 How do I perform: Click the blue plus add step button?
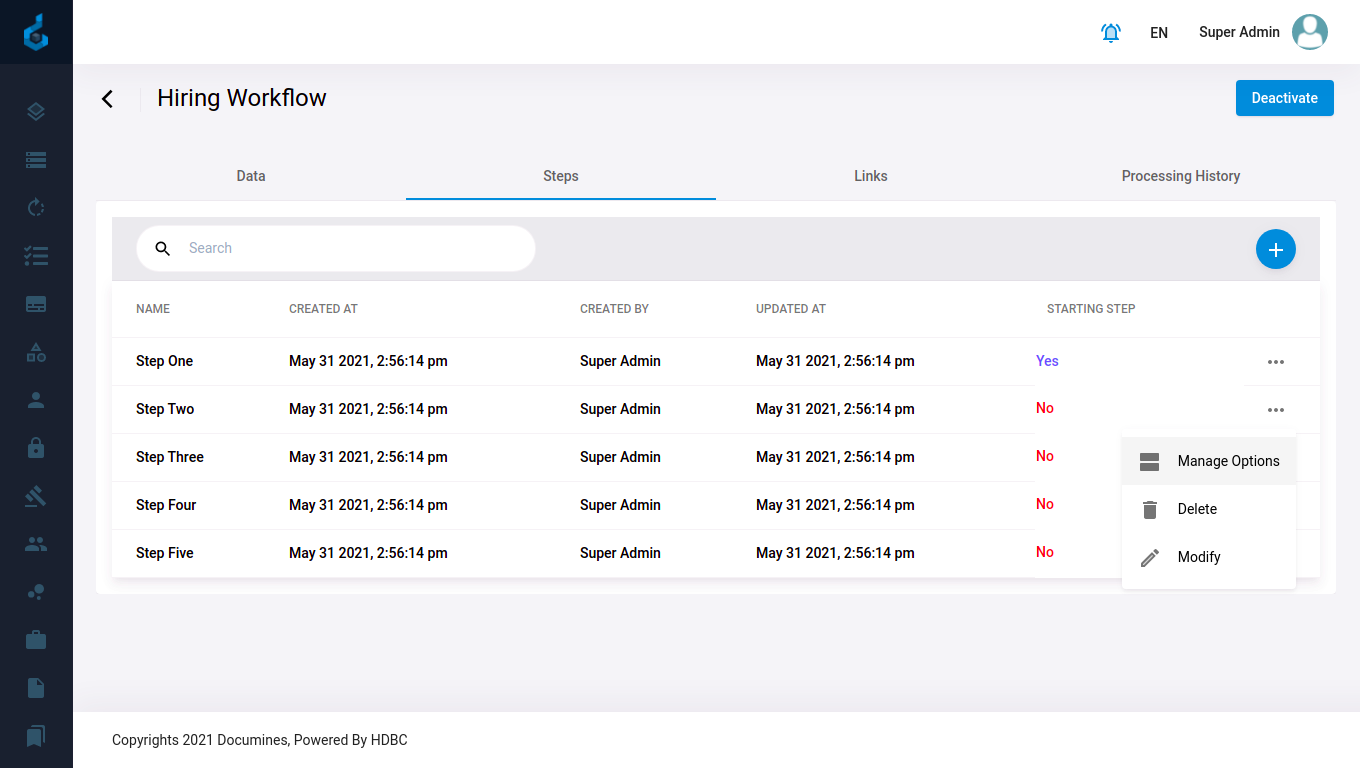(1275, 249)
